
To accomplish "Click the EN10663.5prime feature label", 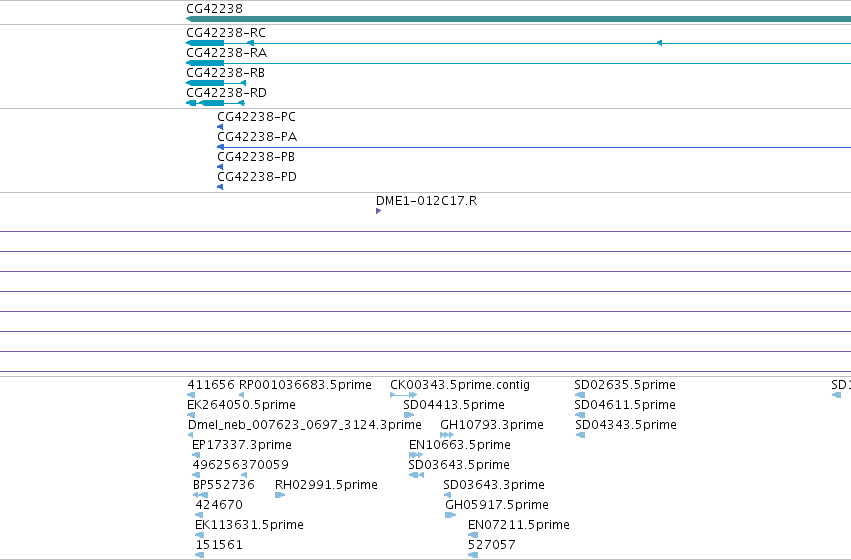I will (460, 445).
